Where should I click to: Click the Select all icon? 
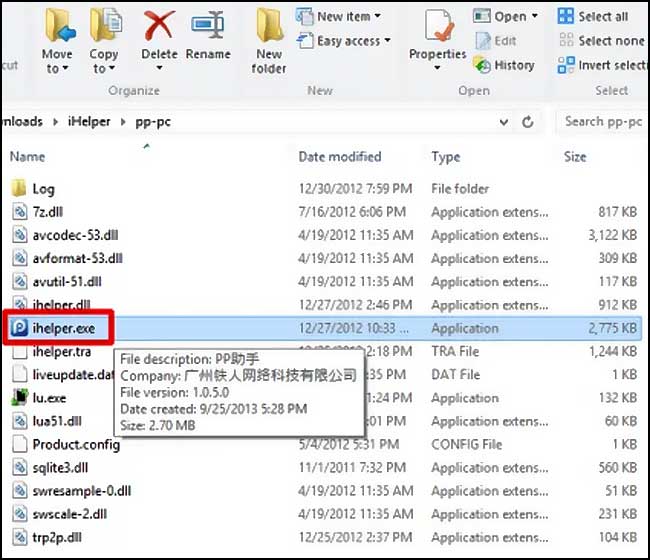pyautogui.click(x=566, y=16)
